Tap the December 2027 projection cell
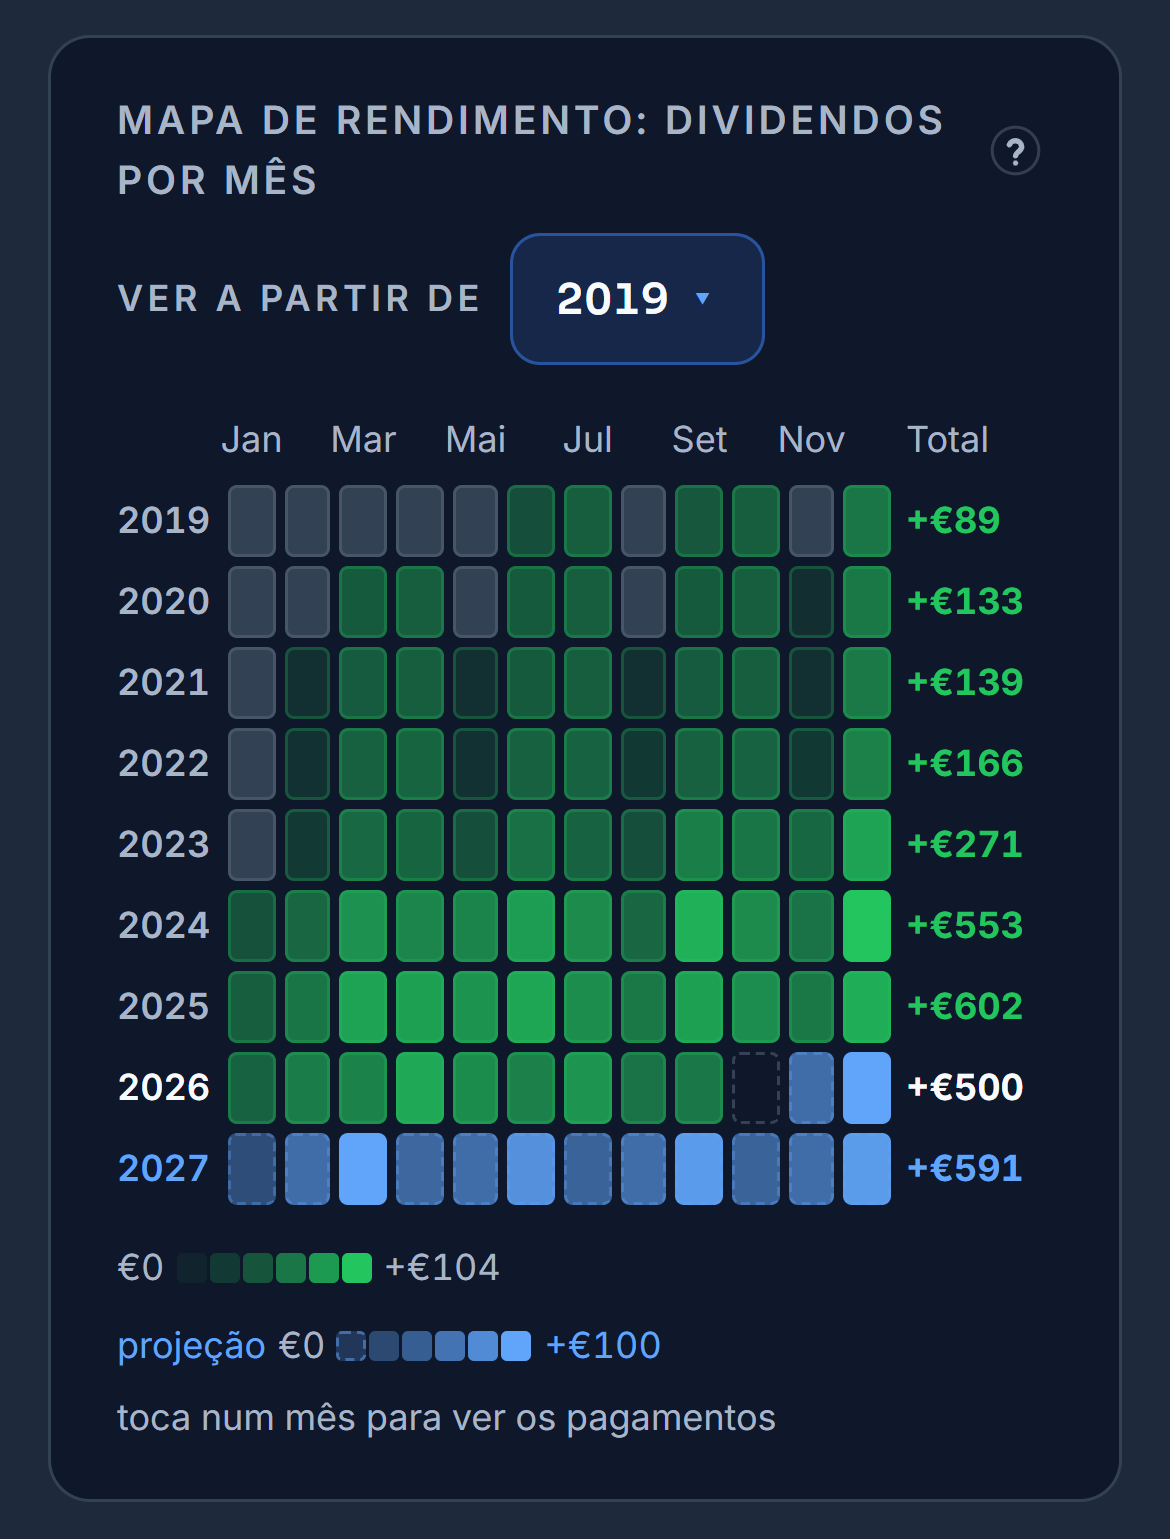 click(867, 1169)
